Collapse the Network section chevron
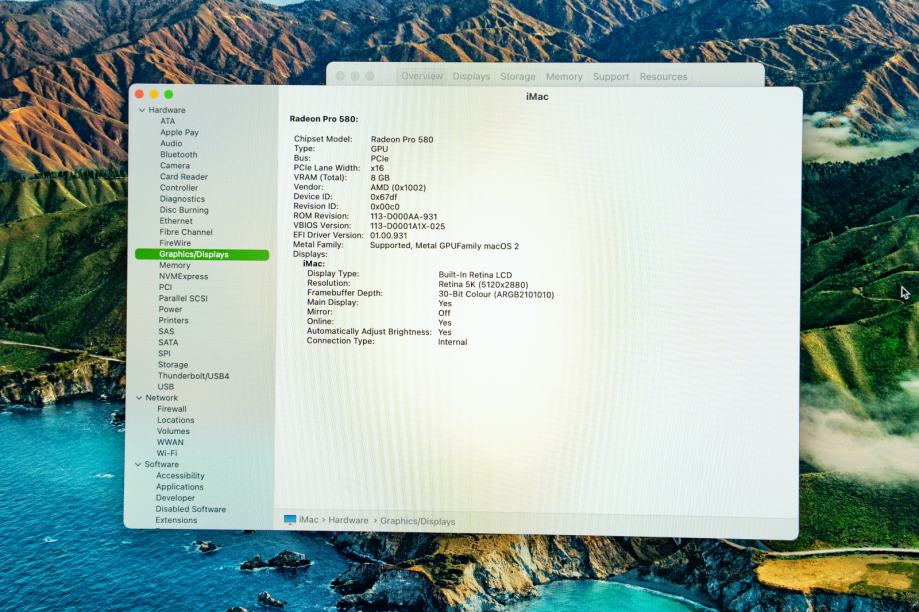Viewport: 919px width, 612px height. click(x=139, y=398)
